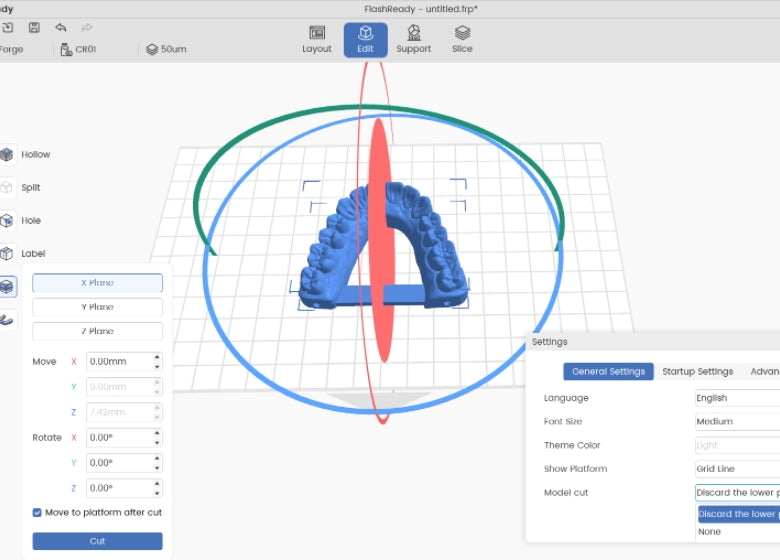Image resolution: width=780 pixels, height=560 pixels.
Task: Click the Move X value field
Action: 118,362
